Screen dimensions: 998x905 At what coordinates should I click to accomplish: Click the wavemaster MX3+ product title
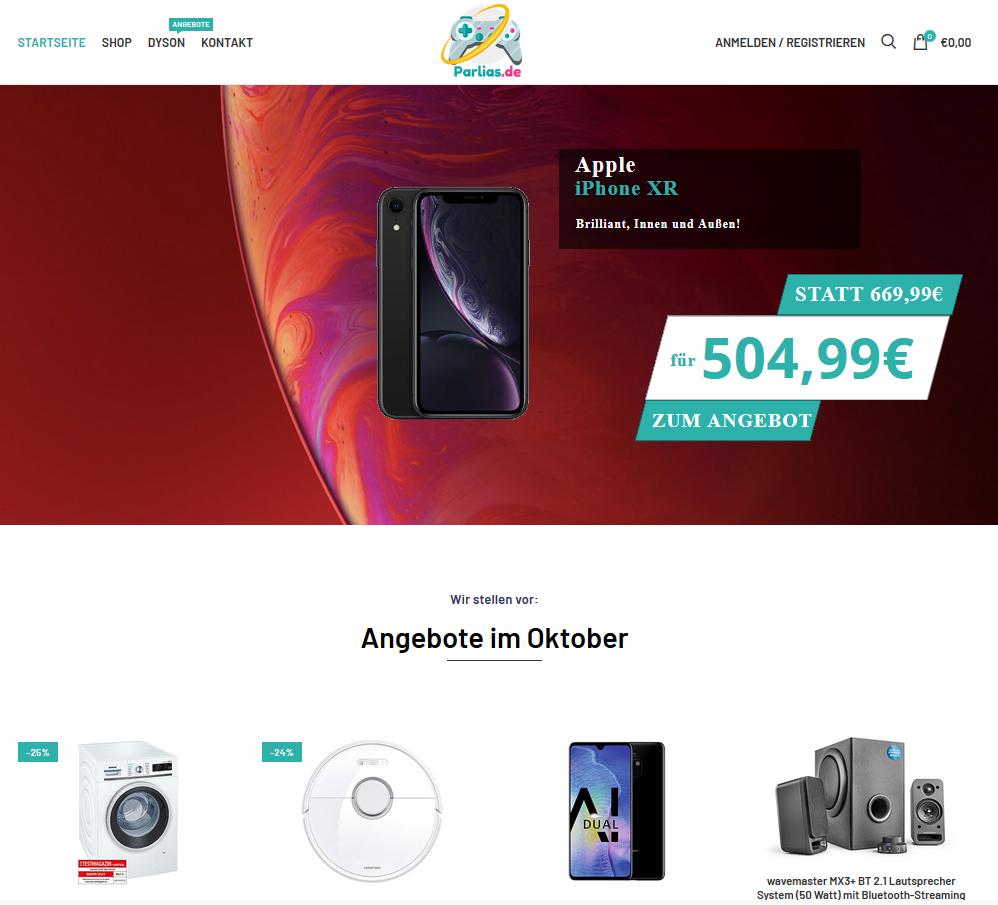[x=861, y=888]
